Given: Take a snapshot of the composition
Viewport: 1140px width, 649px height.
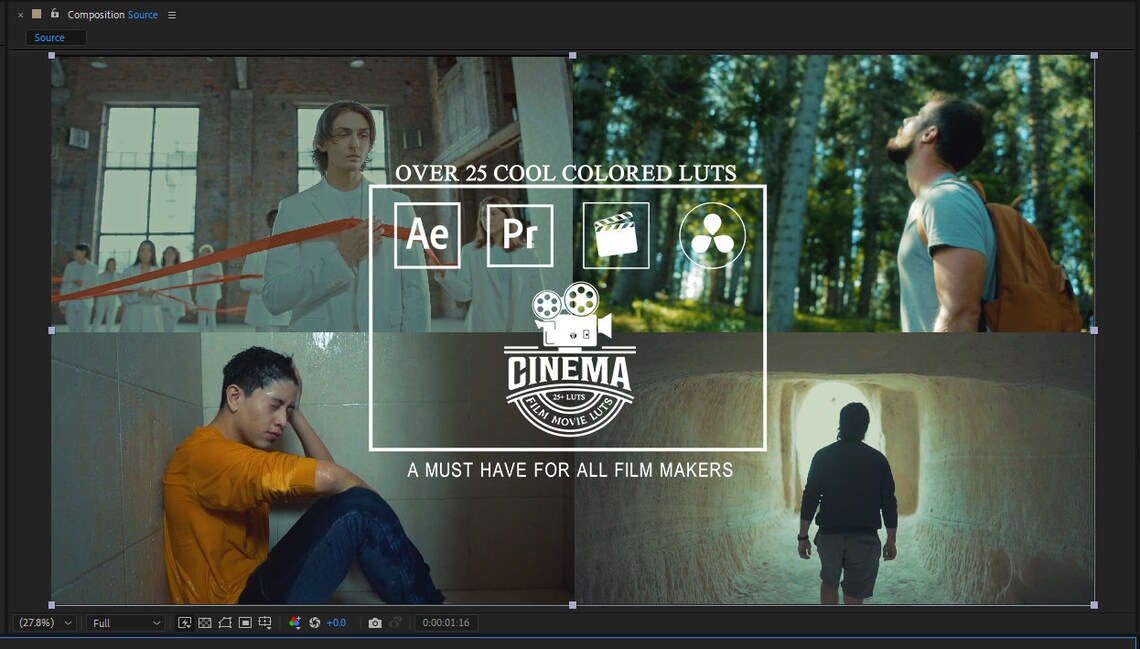Looking at the screenshot, I should pos(375,622).
